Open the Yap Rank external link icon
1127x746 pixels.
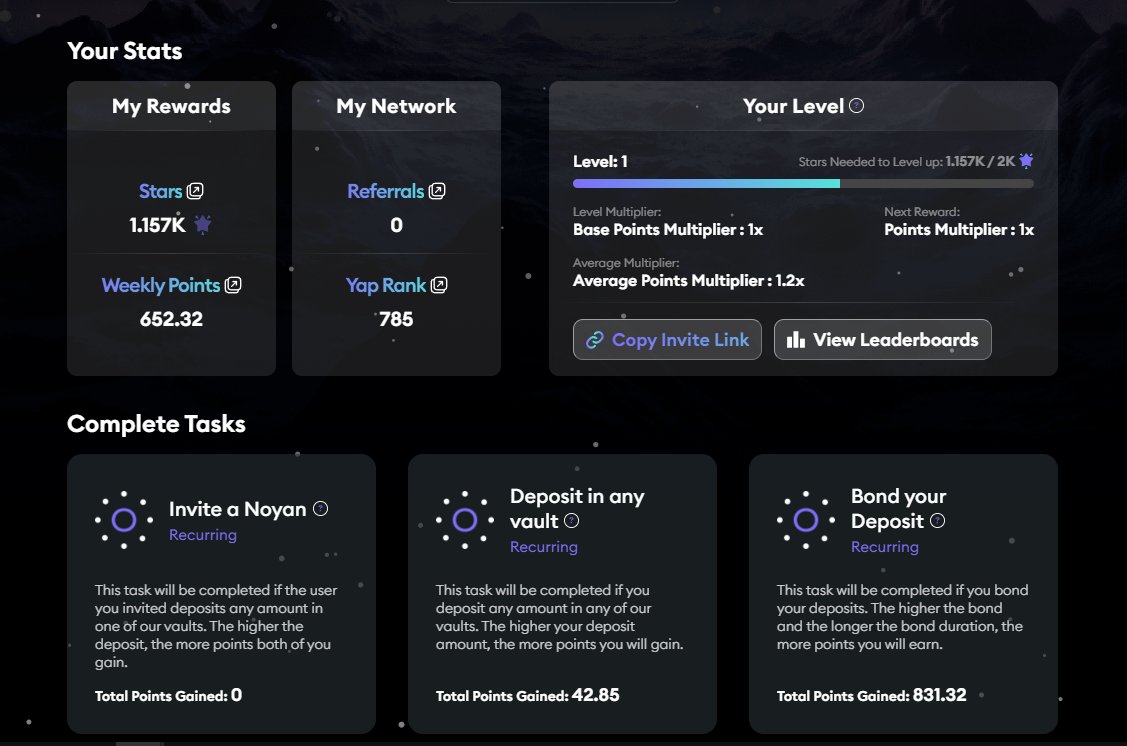click(438, 285)
